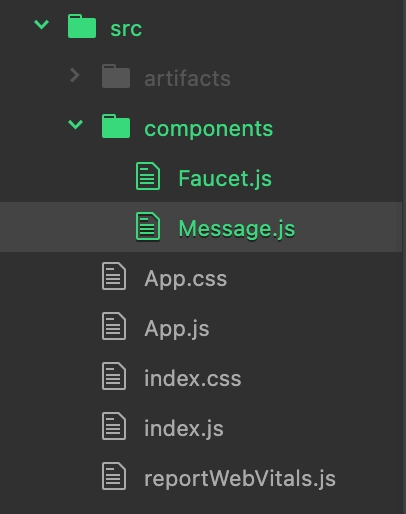Open Faucet.js in the editor
406x514 pixels.
[225, 179]
